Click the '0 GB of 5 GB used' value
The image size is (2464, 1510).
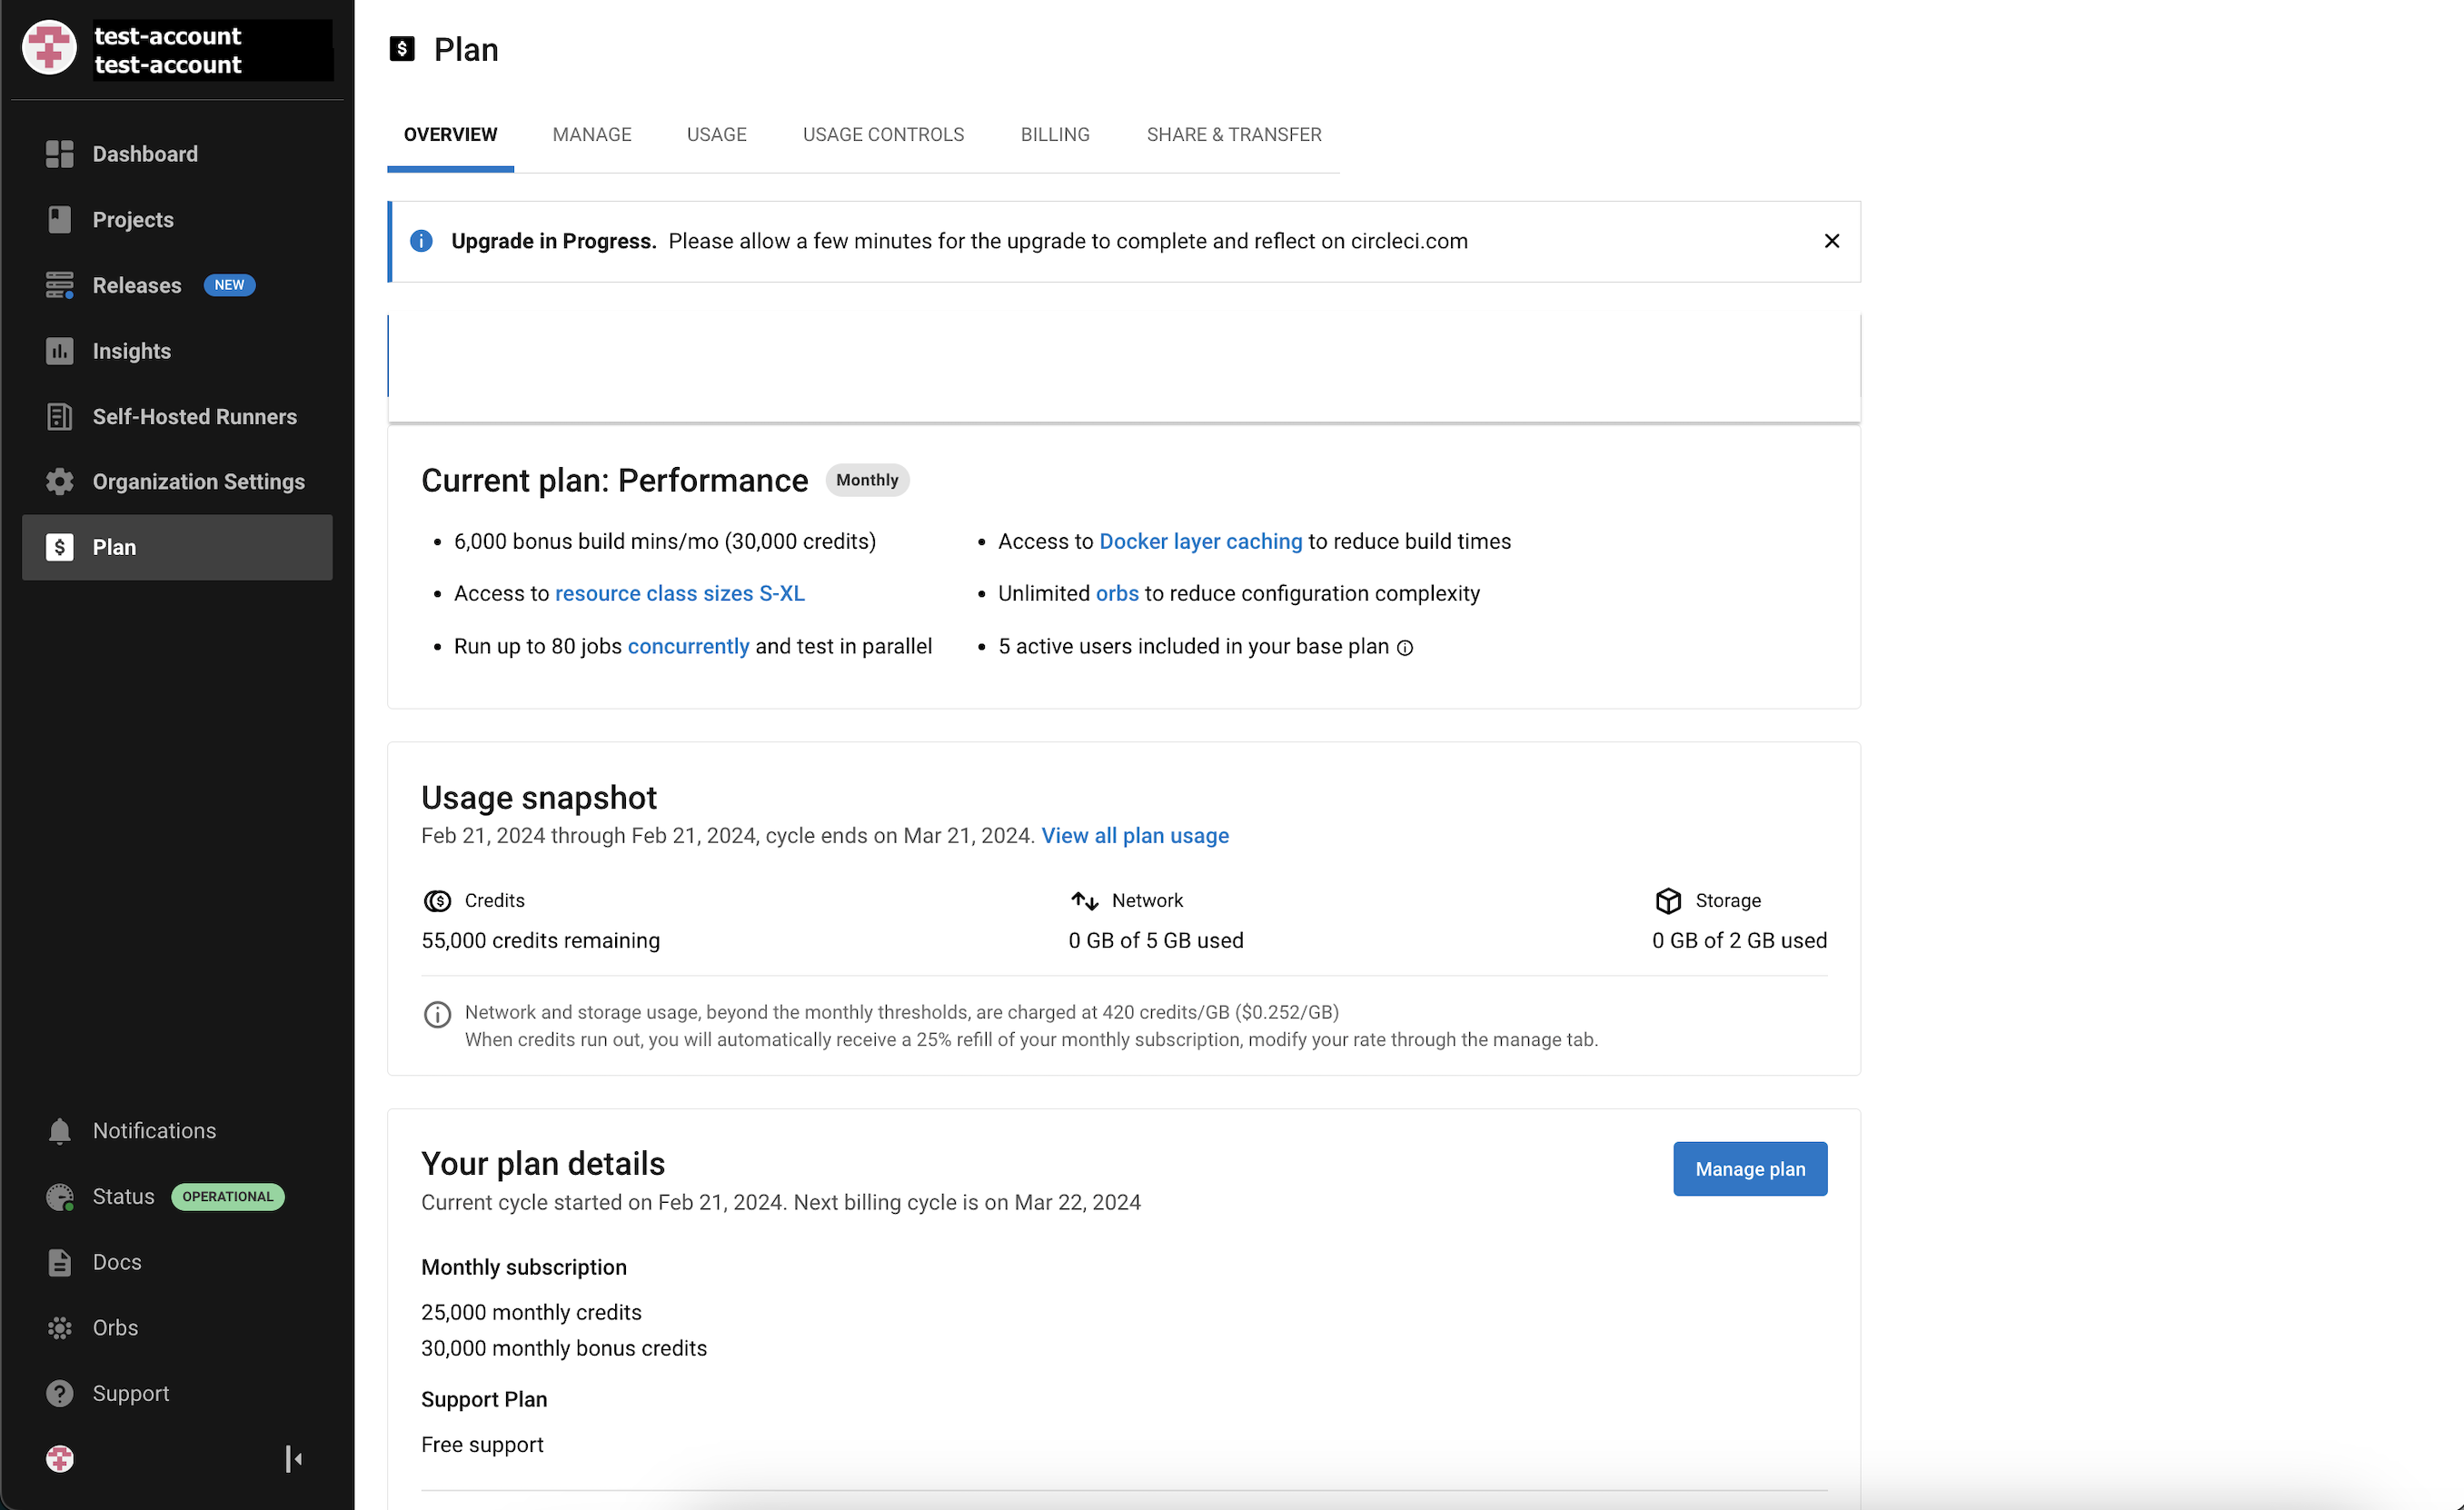tap(1156, 941)
